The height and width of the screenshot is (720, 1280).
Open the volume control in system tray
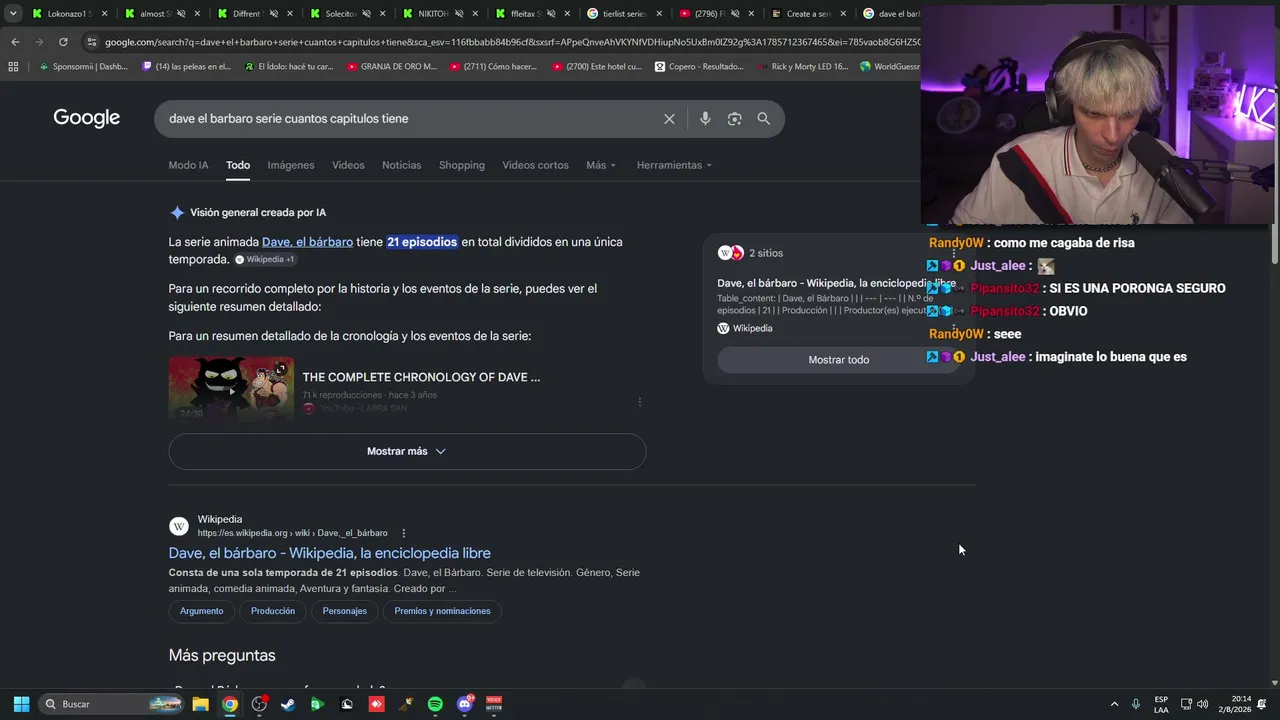[x=1203, y=704]
